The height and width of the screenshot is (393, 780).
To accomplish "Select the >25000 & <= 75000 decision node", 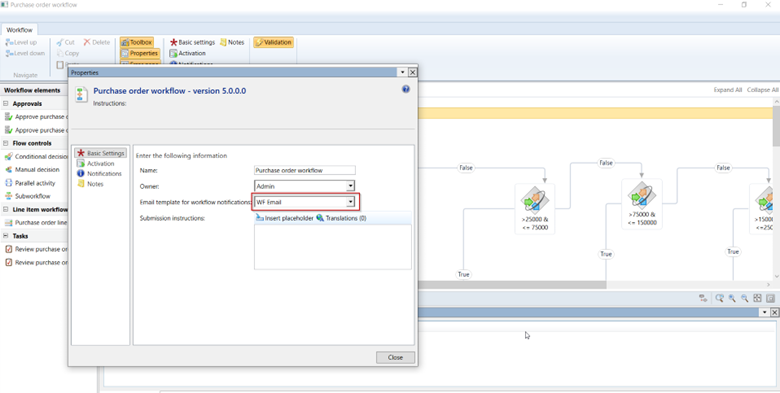I will coord(535,209).
